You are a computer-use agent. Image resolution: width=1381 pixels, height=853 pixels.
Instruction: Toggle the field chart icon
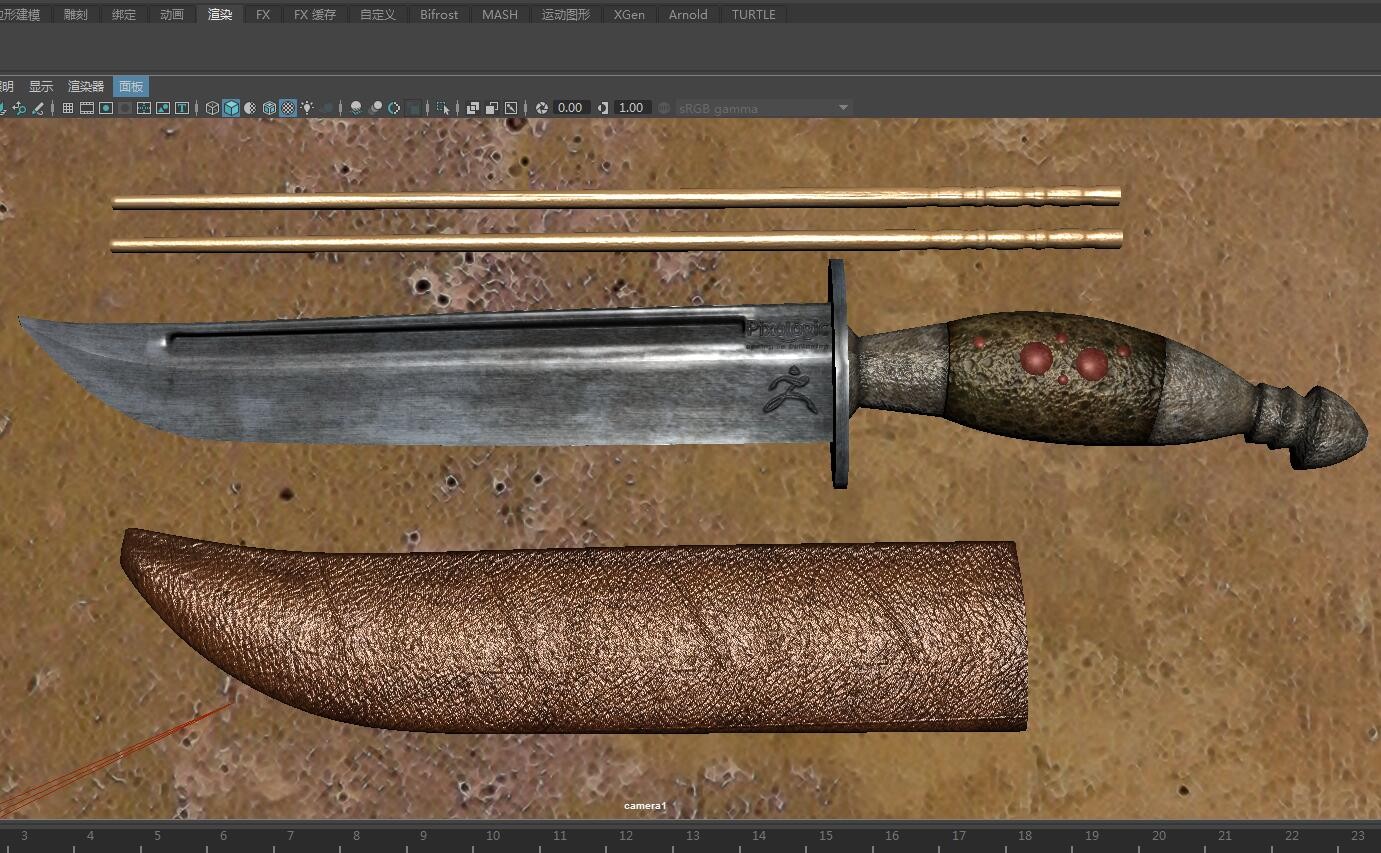click(144, 108)
